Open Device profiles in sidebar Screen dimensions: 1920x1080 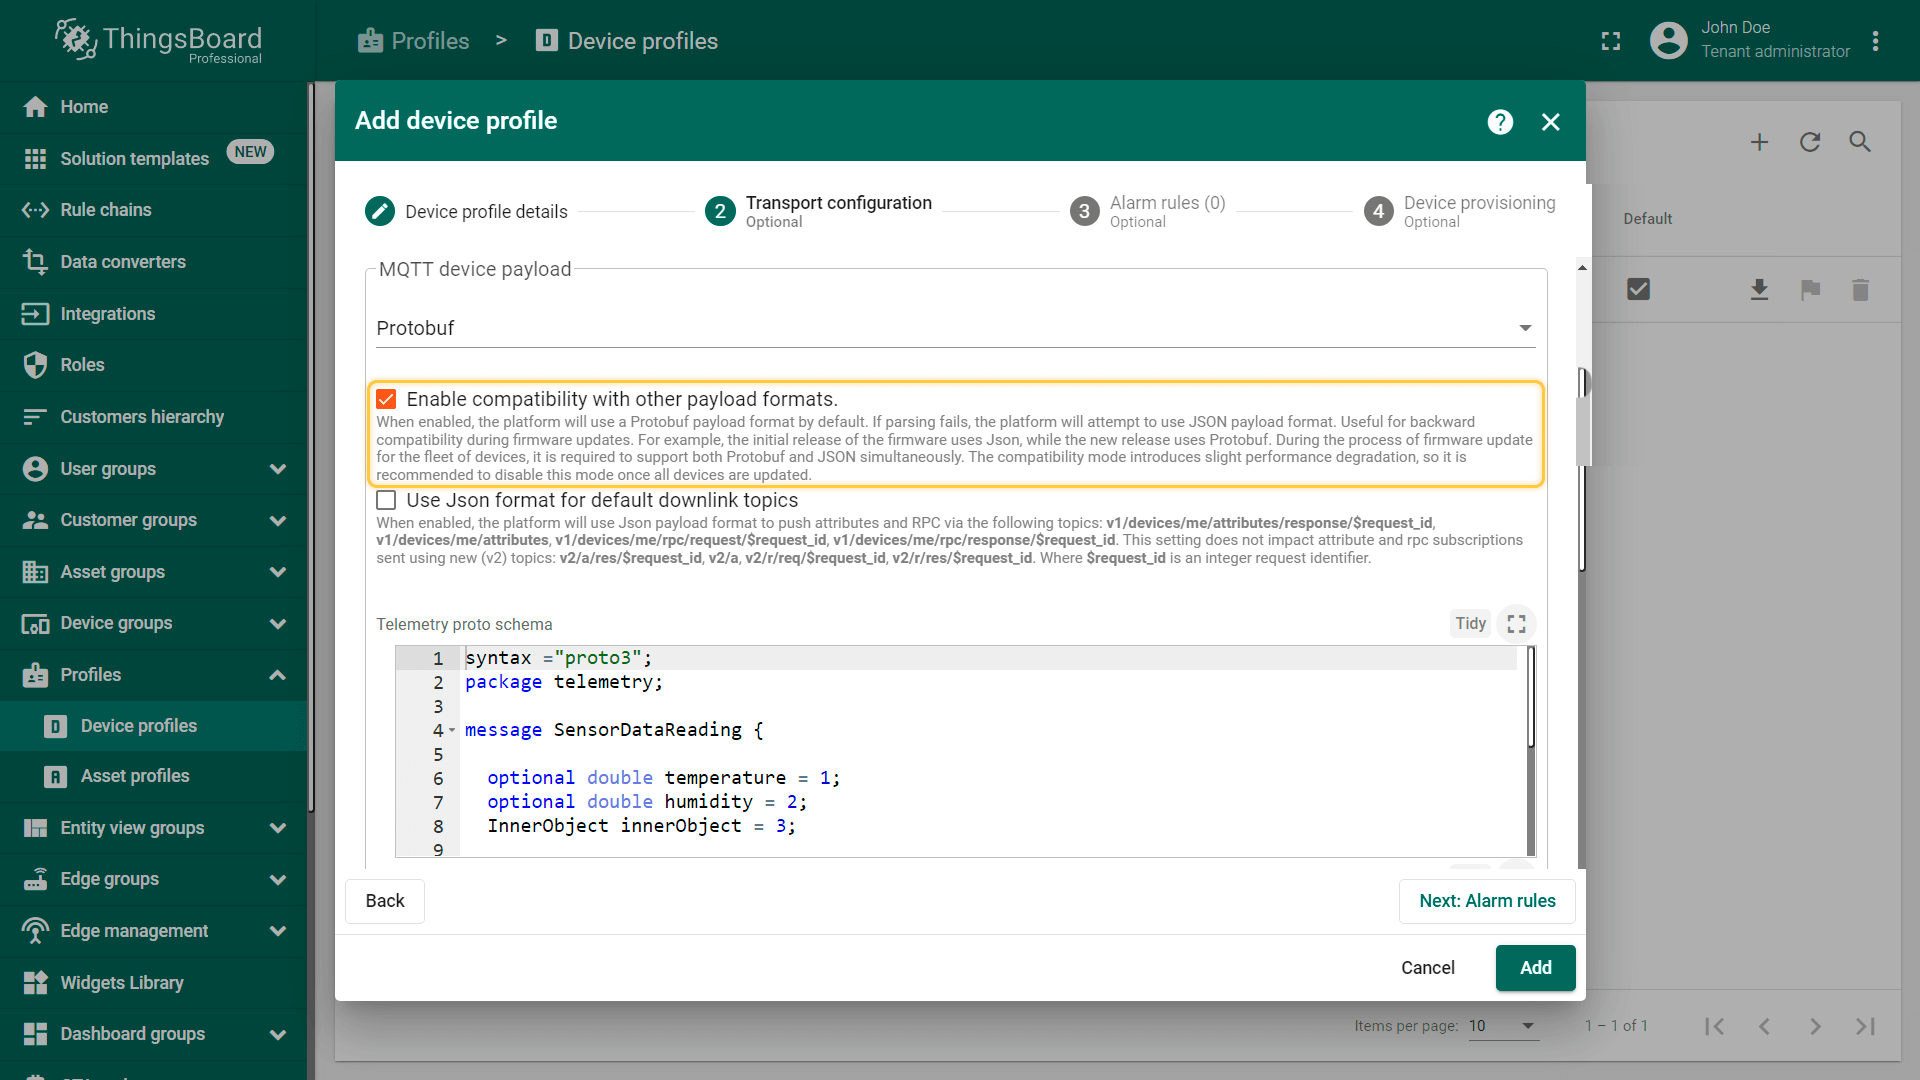point(154,726)
